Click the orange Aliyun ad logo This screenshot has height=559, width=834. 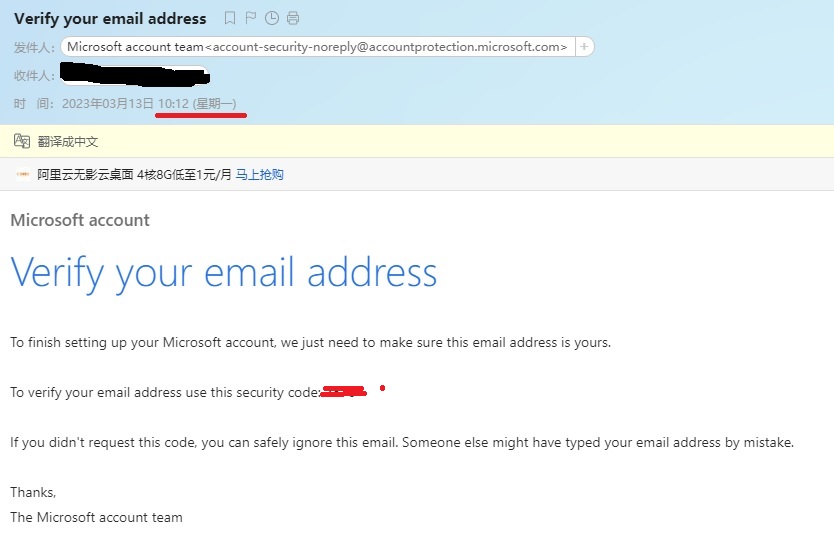(22, 174)
